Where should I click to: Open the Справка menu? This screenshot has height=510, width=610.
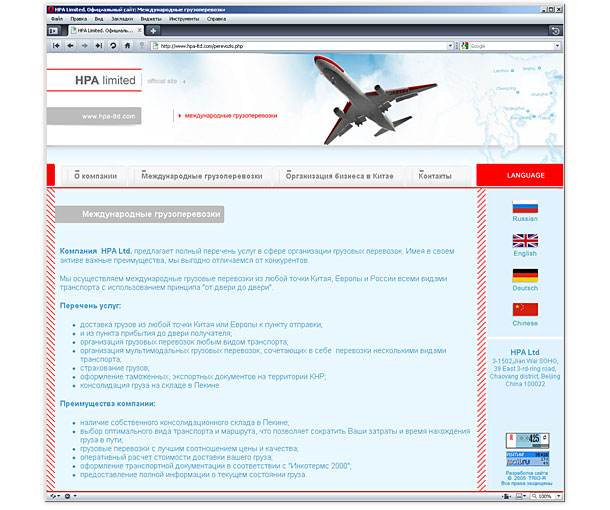point(216,19)
